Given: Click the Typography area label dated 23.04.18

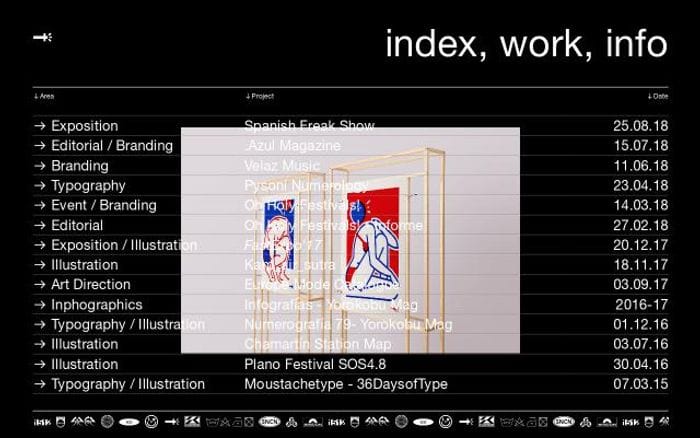Looking at the screenshot, I should (88, 186).
